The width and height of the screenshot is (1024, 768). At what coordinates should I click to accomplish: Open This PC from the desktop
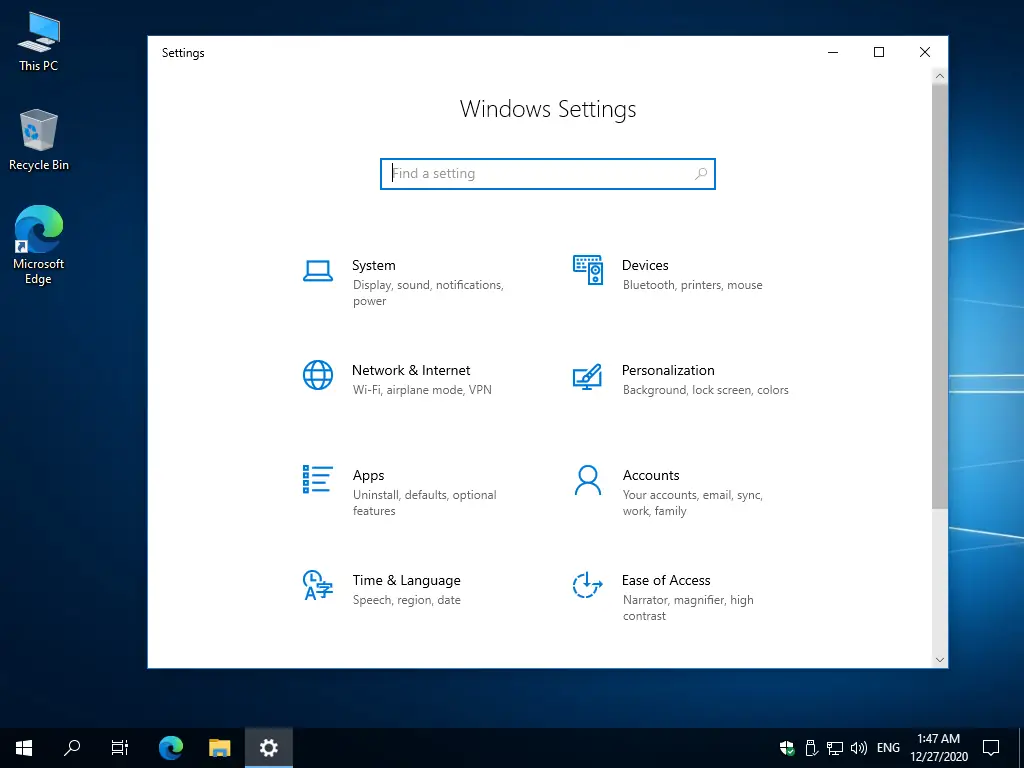38,40
